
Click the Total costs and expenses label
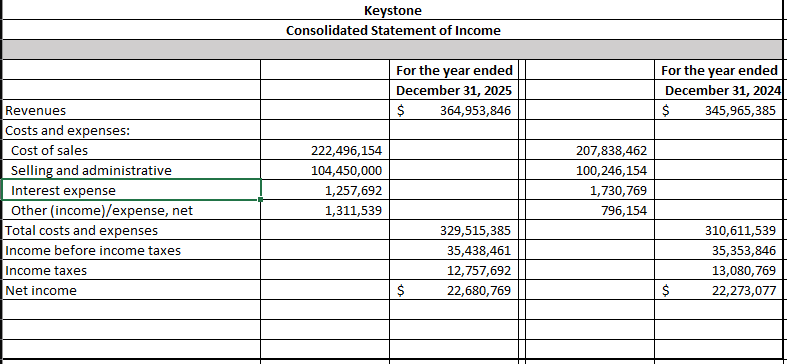tap(132, 230)
